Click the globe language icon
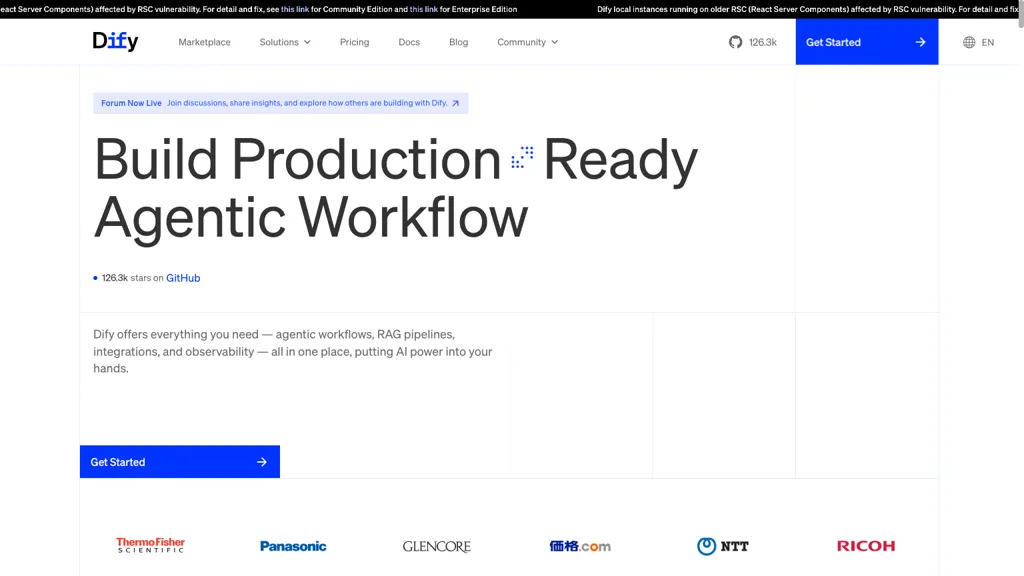1024x576 pixels. 969,42
